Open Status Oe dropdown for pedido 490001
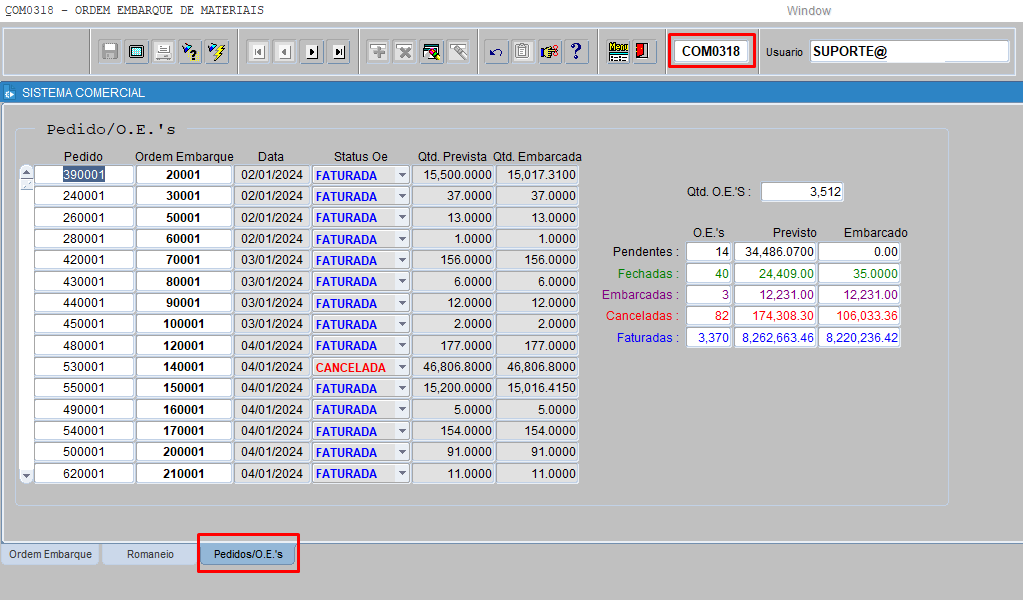 point(402,410)
